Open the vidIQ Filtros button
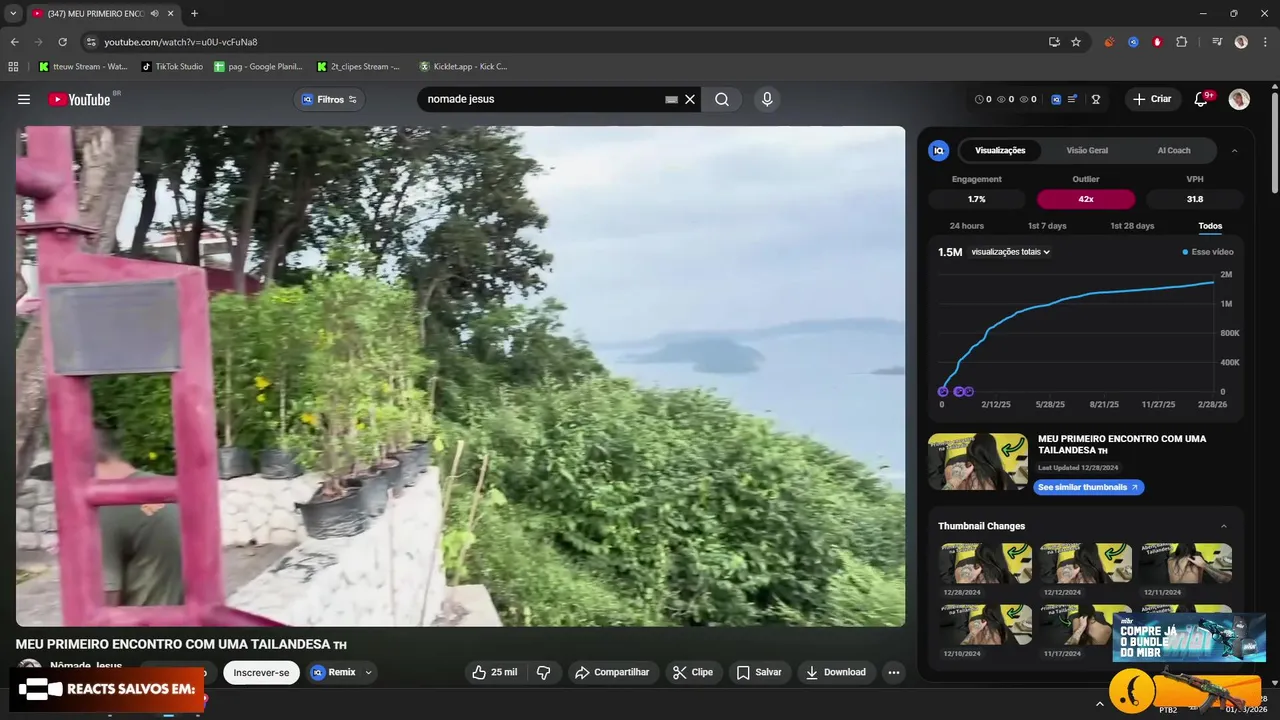 tap(329, 99)
